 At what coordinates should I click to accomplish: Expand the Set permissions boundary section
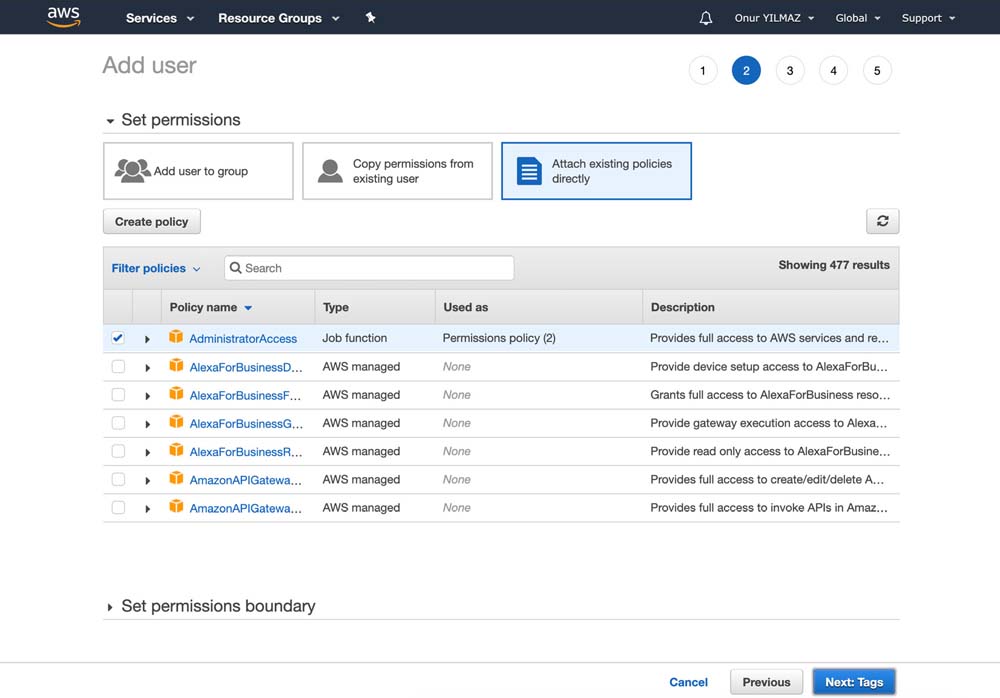tap(110, 607)
